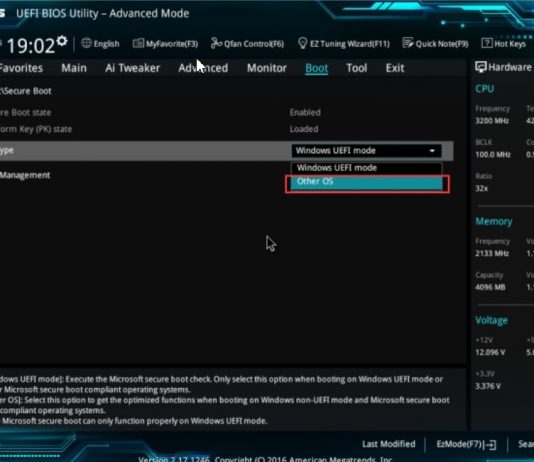Click the 19:02 clock display

point(31,45)
